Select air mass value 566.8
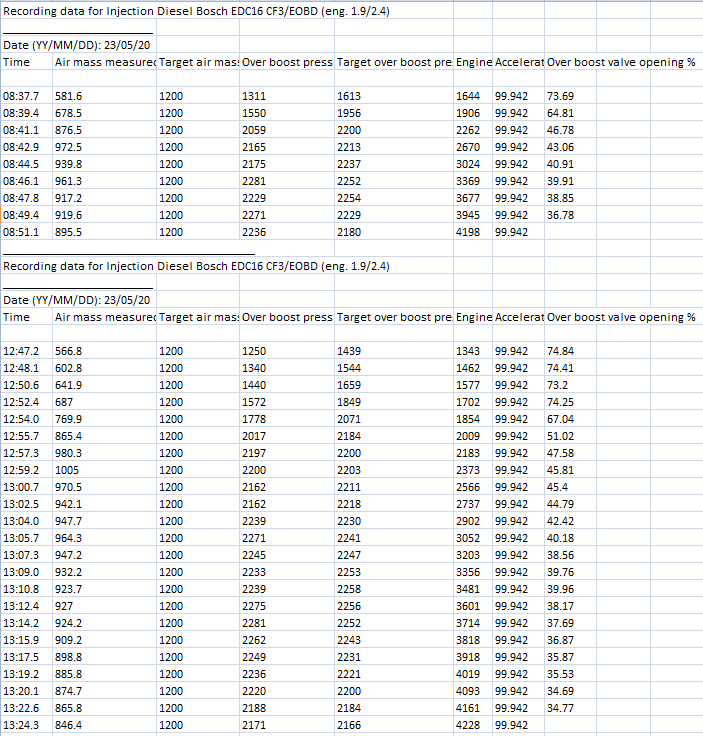 [x=69, y=351]
